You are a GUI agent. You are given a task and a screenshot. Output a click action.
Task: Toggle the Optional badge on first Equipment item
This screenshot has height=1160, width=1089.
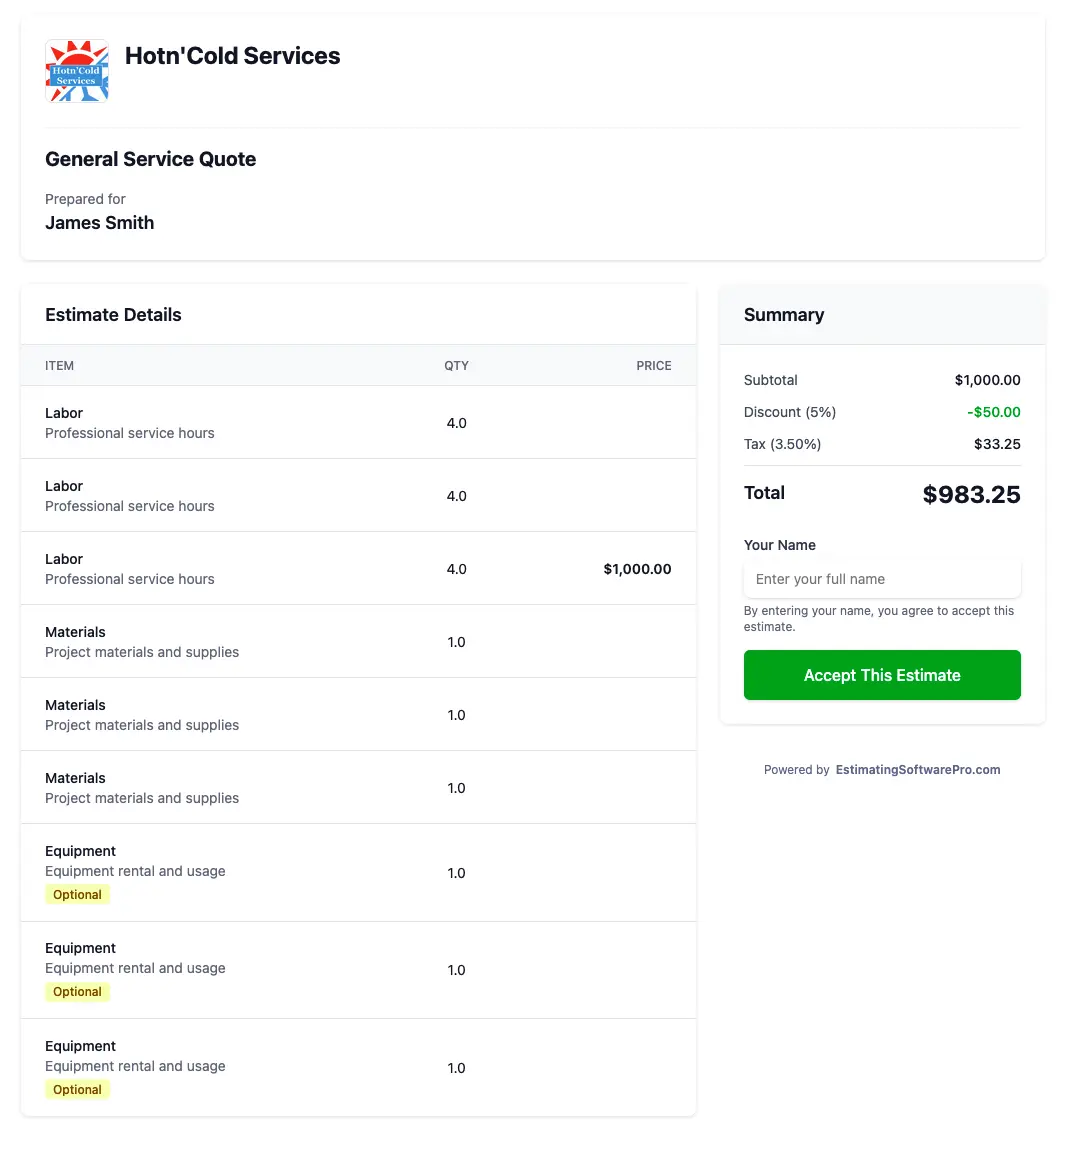click(77, 894)
